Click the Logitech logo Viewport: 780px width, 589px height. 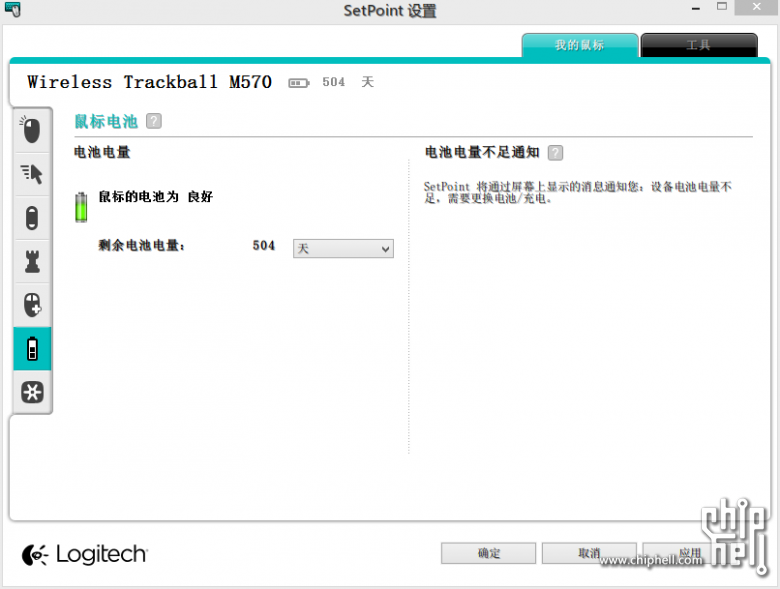(85, 554)
